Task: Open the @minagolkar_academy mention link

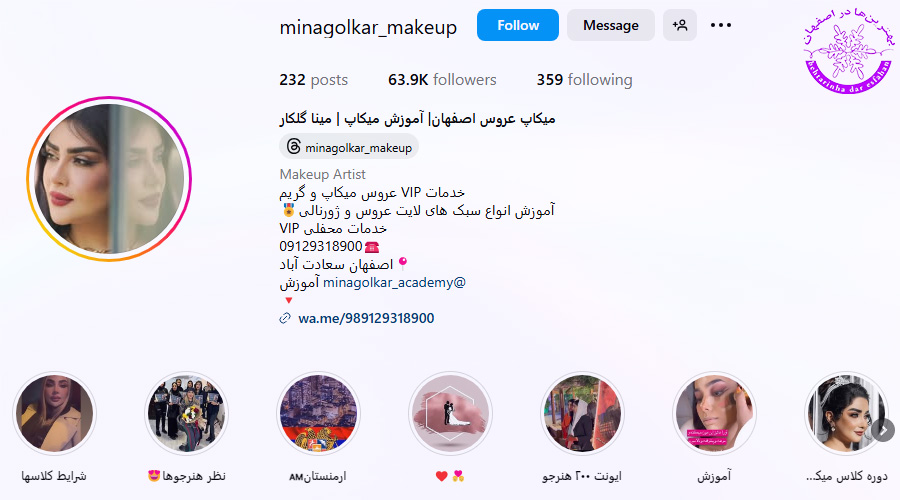Action: point(394,282)
